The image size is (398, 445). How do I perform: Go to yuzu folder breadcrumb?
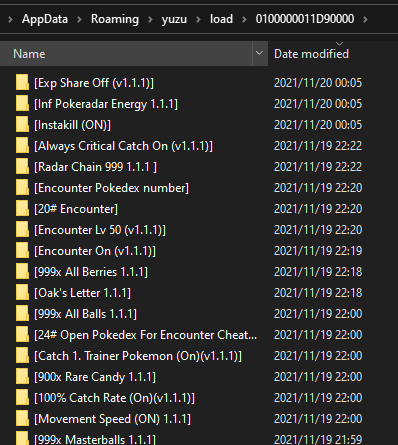point(174,19)
